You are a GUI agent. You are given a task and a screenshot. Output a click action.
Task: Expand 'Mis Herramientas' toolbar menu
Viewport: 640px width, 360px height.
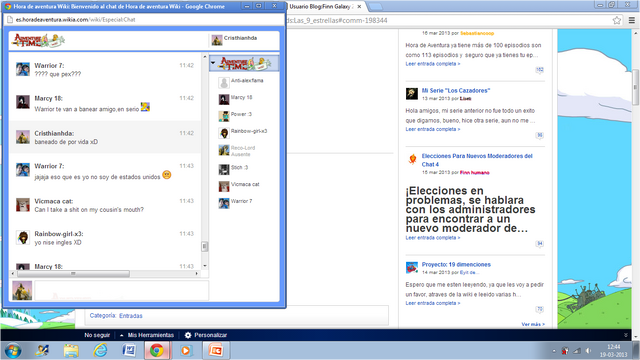tap(147, 335)
